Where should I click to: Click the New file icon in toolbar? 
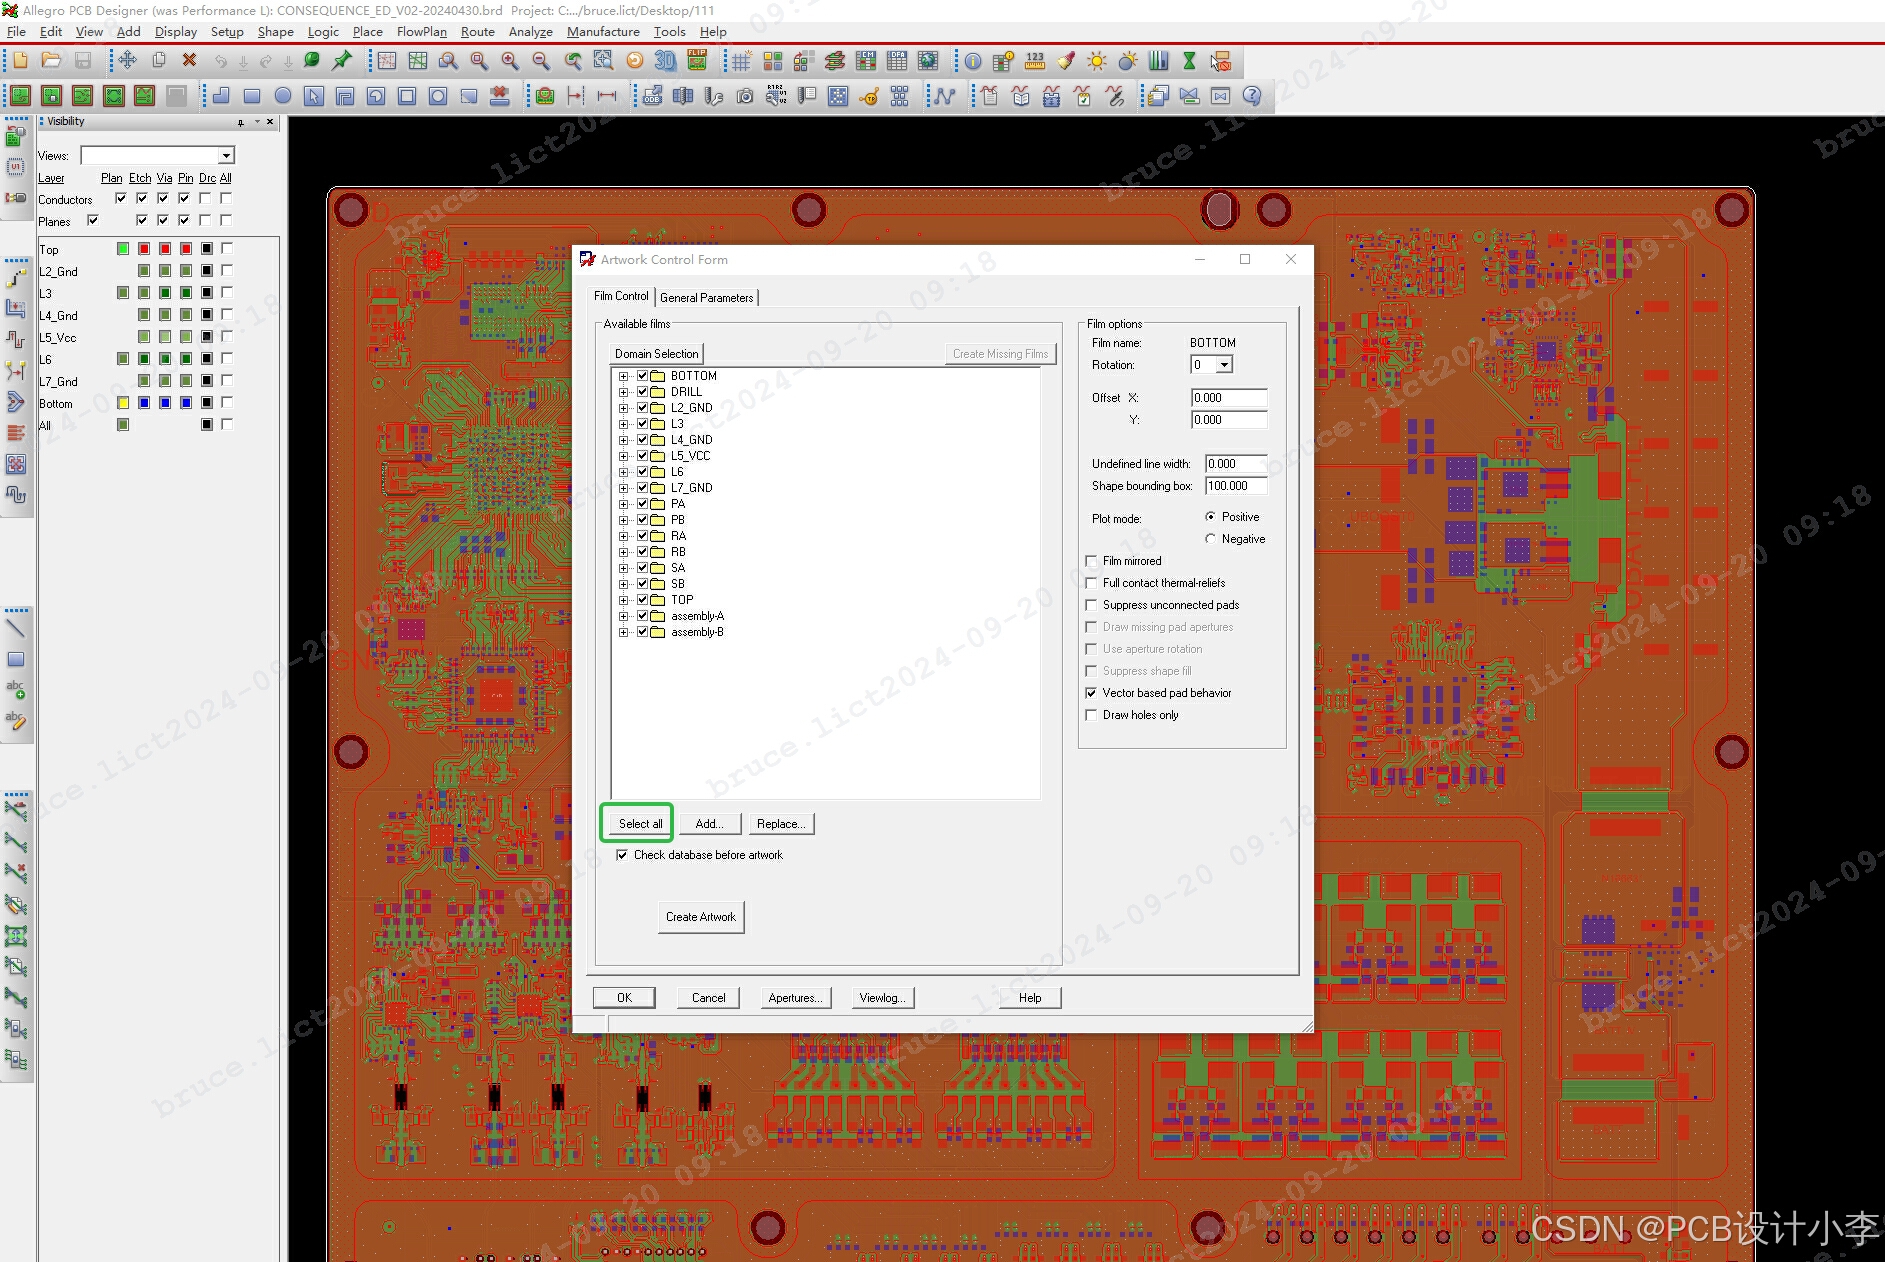pos(20,61)
